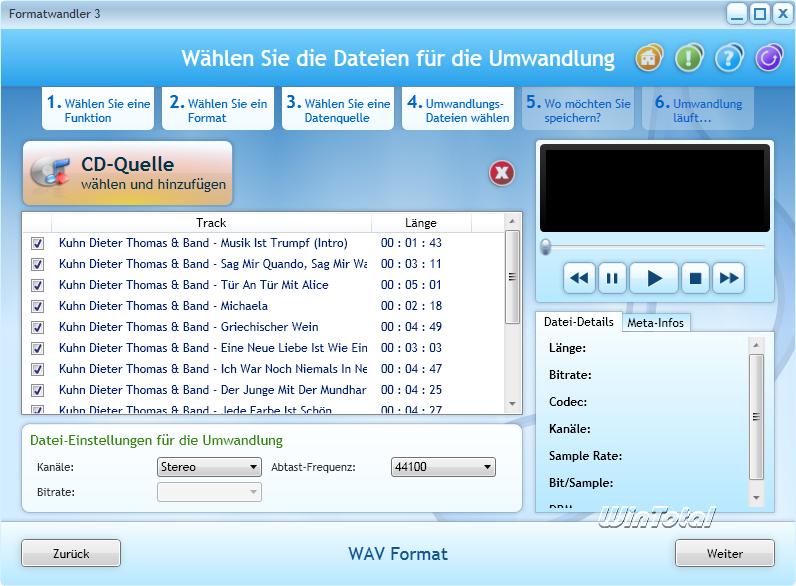Click track list scrollbar up arrow
Screen dimensions: 796x586
click(x=512, y=221)
